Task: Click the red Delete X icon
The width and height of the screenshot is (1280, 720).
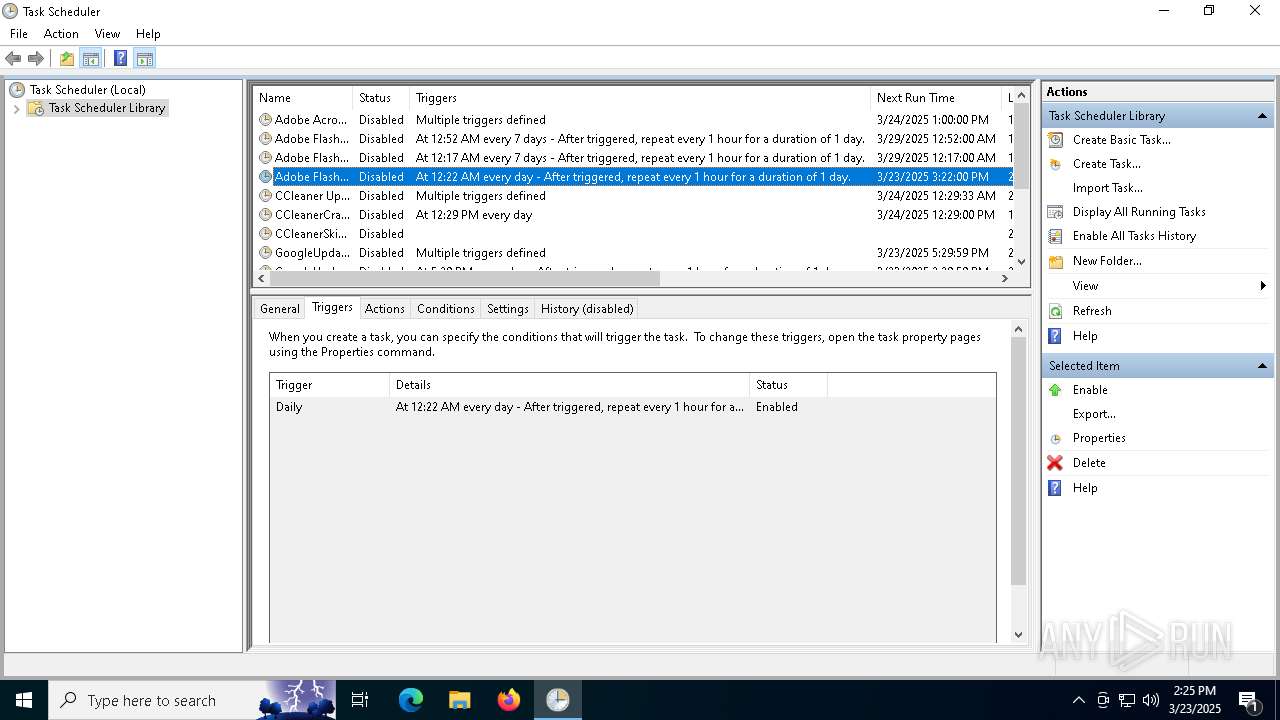Action: tap(1055, 463)
